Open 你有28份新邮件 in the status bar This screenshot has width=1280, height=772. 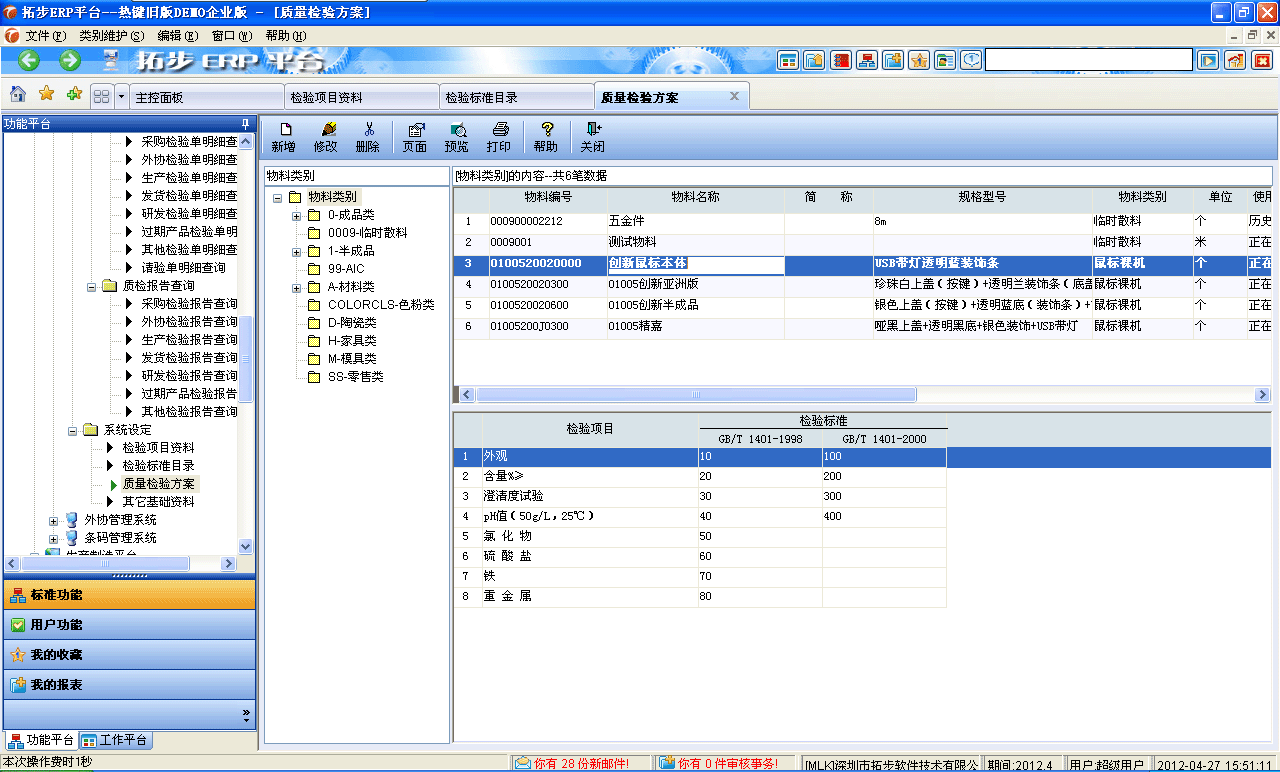[573, 760]
